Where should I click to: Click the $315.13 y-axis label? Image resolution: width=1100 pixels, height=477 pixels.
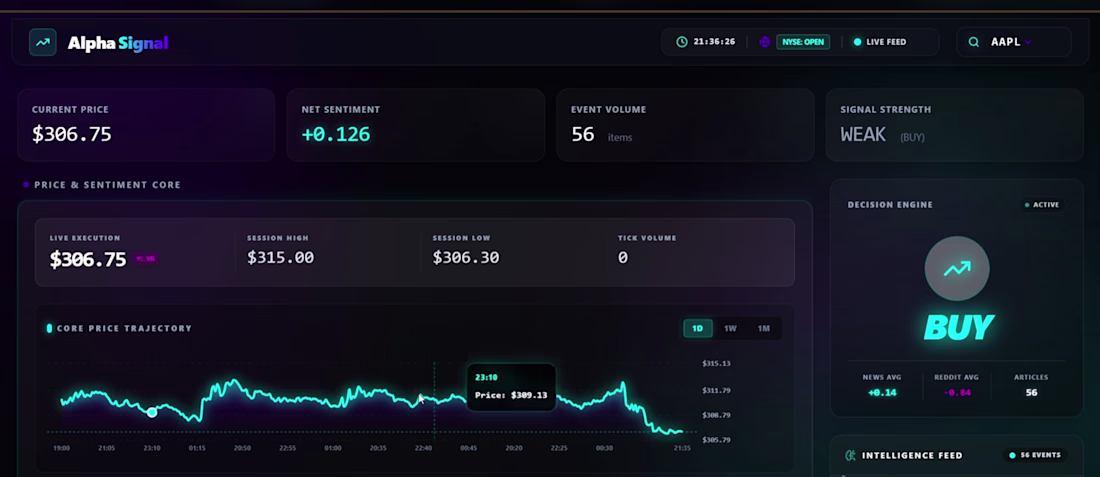[x=716, y=363]
